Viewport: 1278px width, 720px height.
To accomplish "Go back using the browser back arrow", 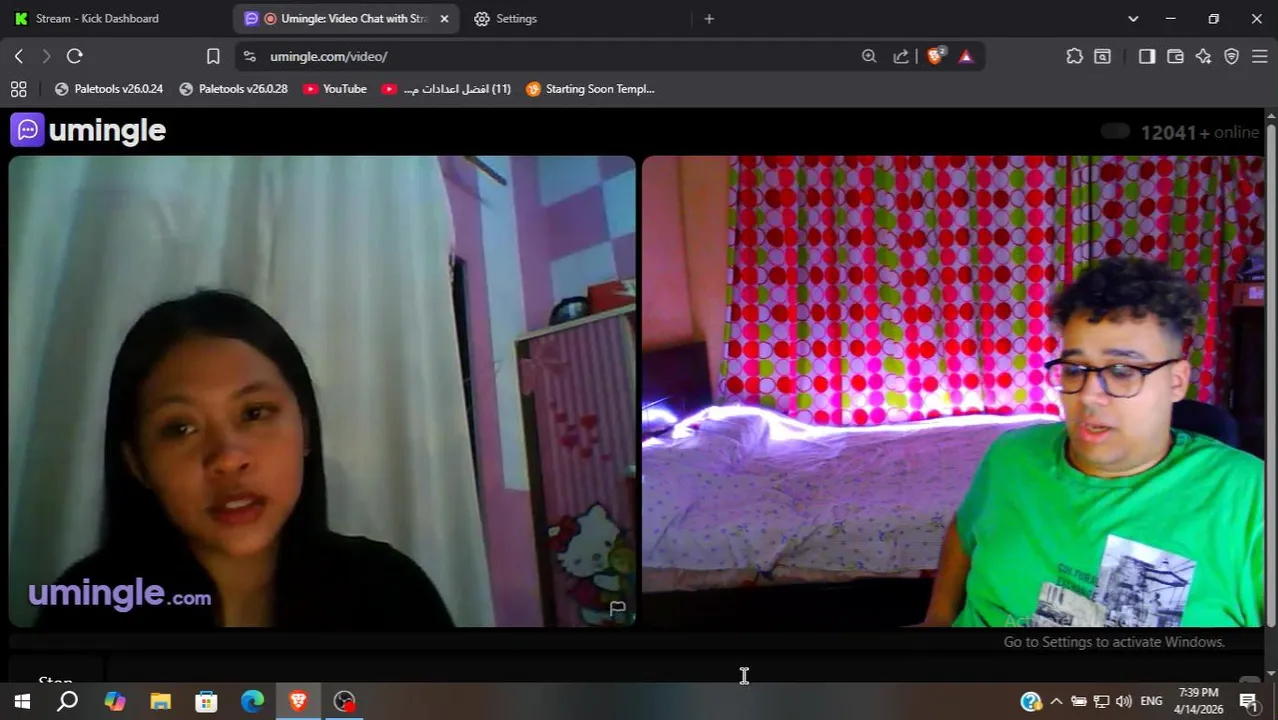I will pyautogui.click(x=18, y=57).
